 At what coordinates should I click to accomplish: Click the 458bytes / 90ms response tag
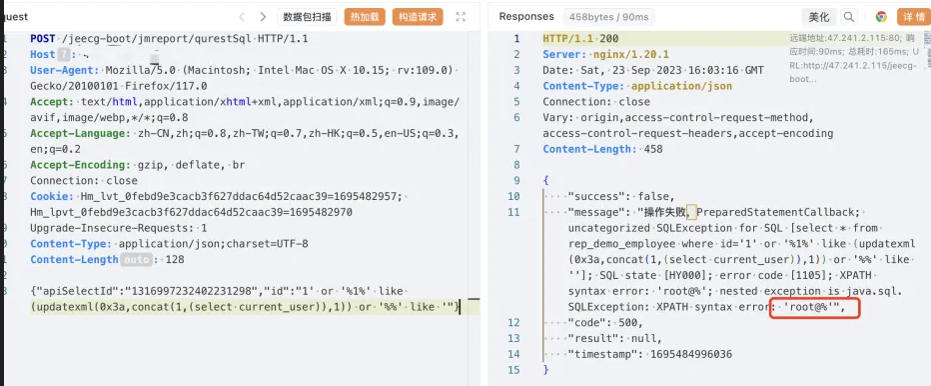click(609, 17)
